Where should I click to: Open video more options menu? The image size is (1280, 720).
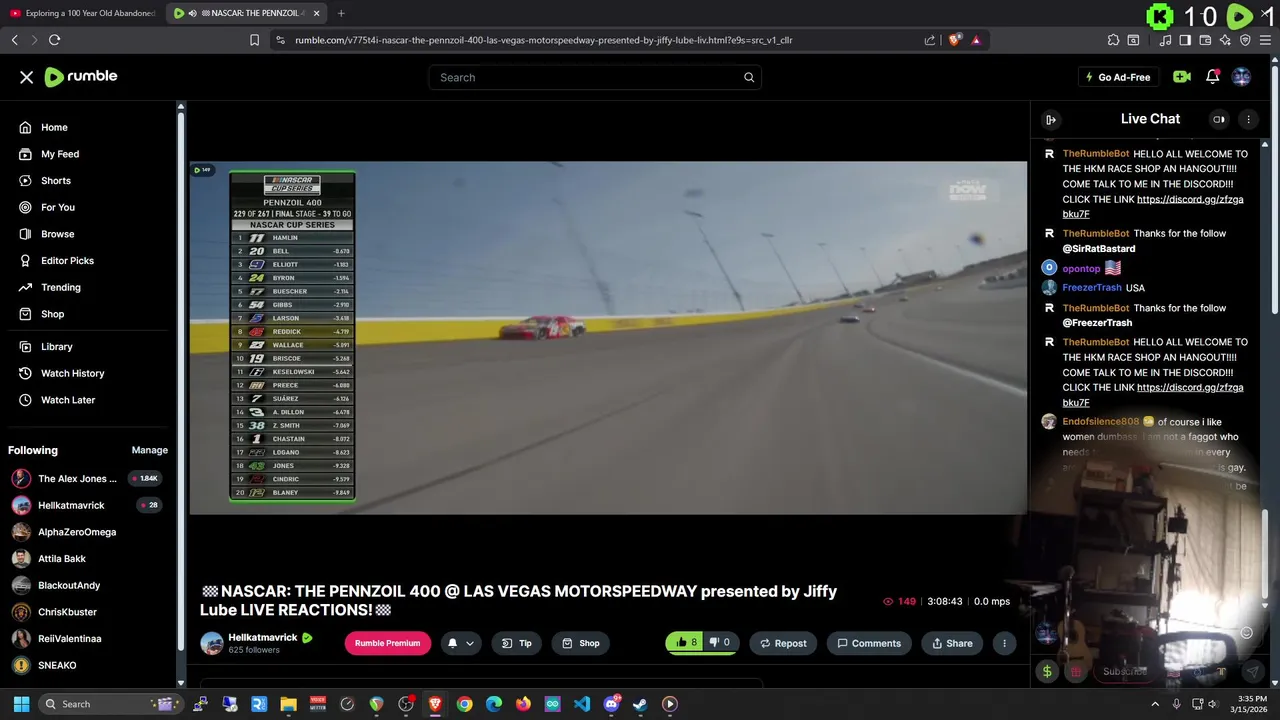coord(1004,643)
